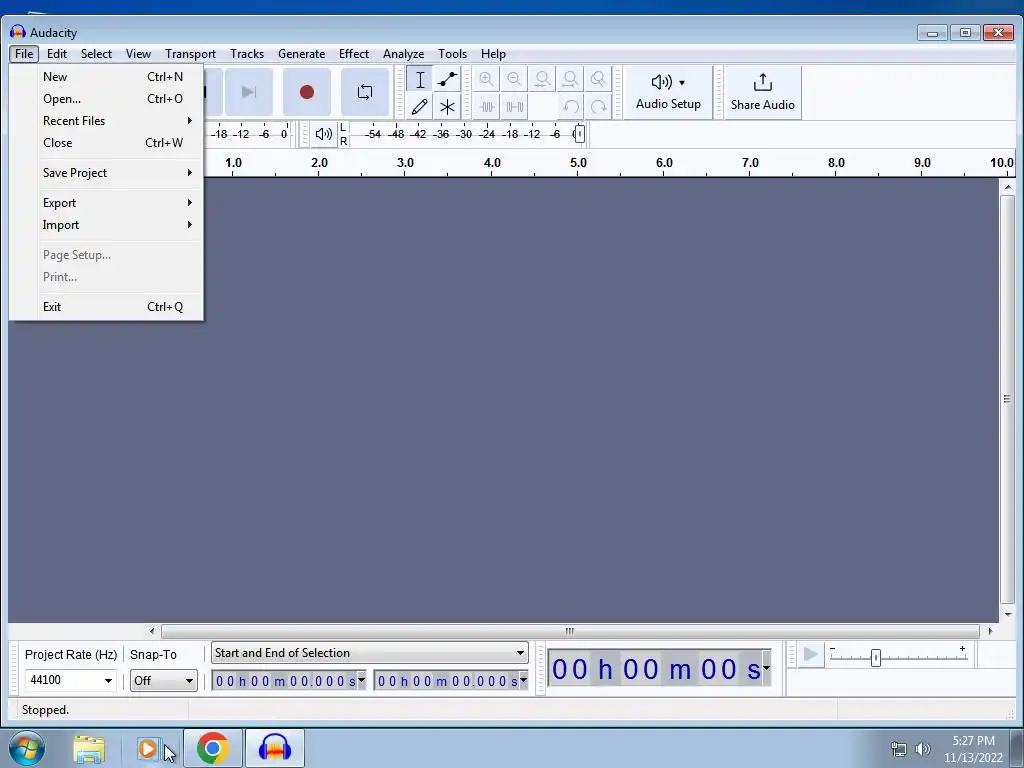
Task: Choose New from the File menu
Action: click(x=106, y=76)
